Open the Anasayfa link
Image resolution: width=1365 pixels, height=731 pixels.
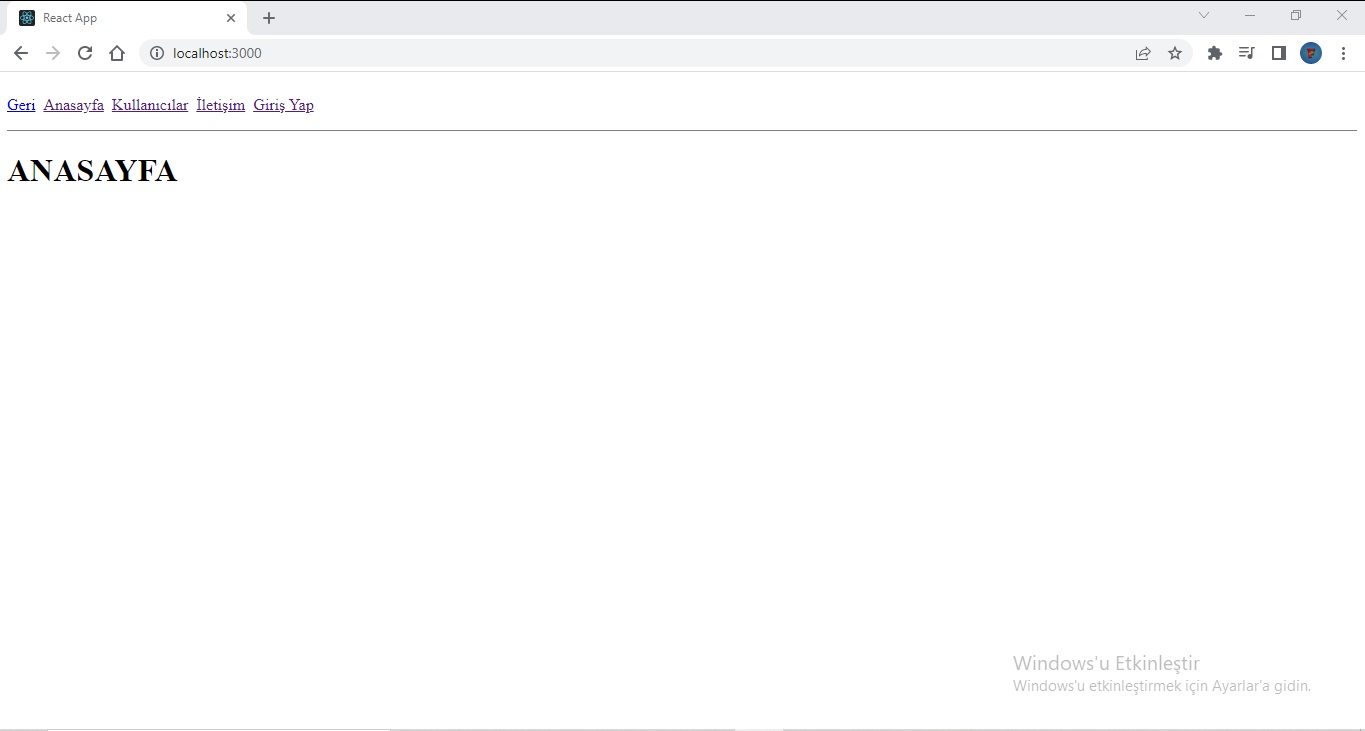(73, 105)
